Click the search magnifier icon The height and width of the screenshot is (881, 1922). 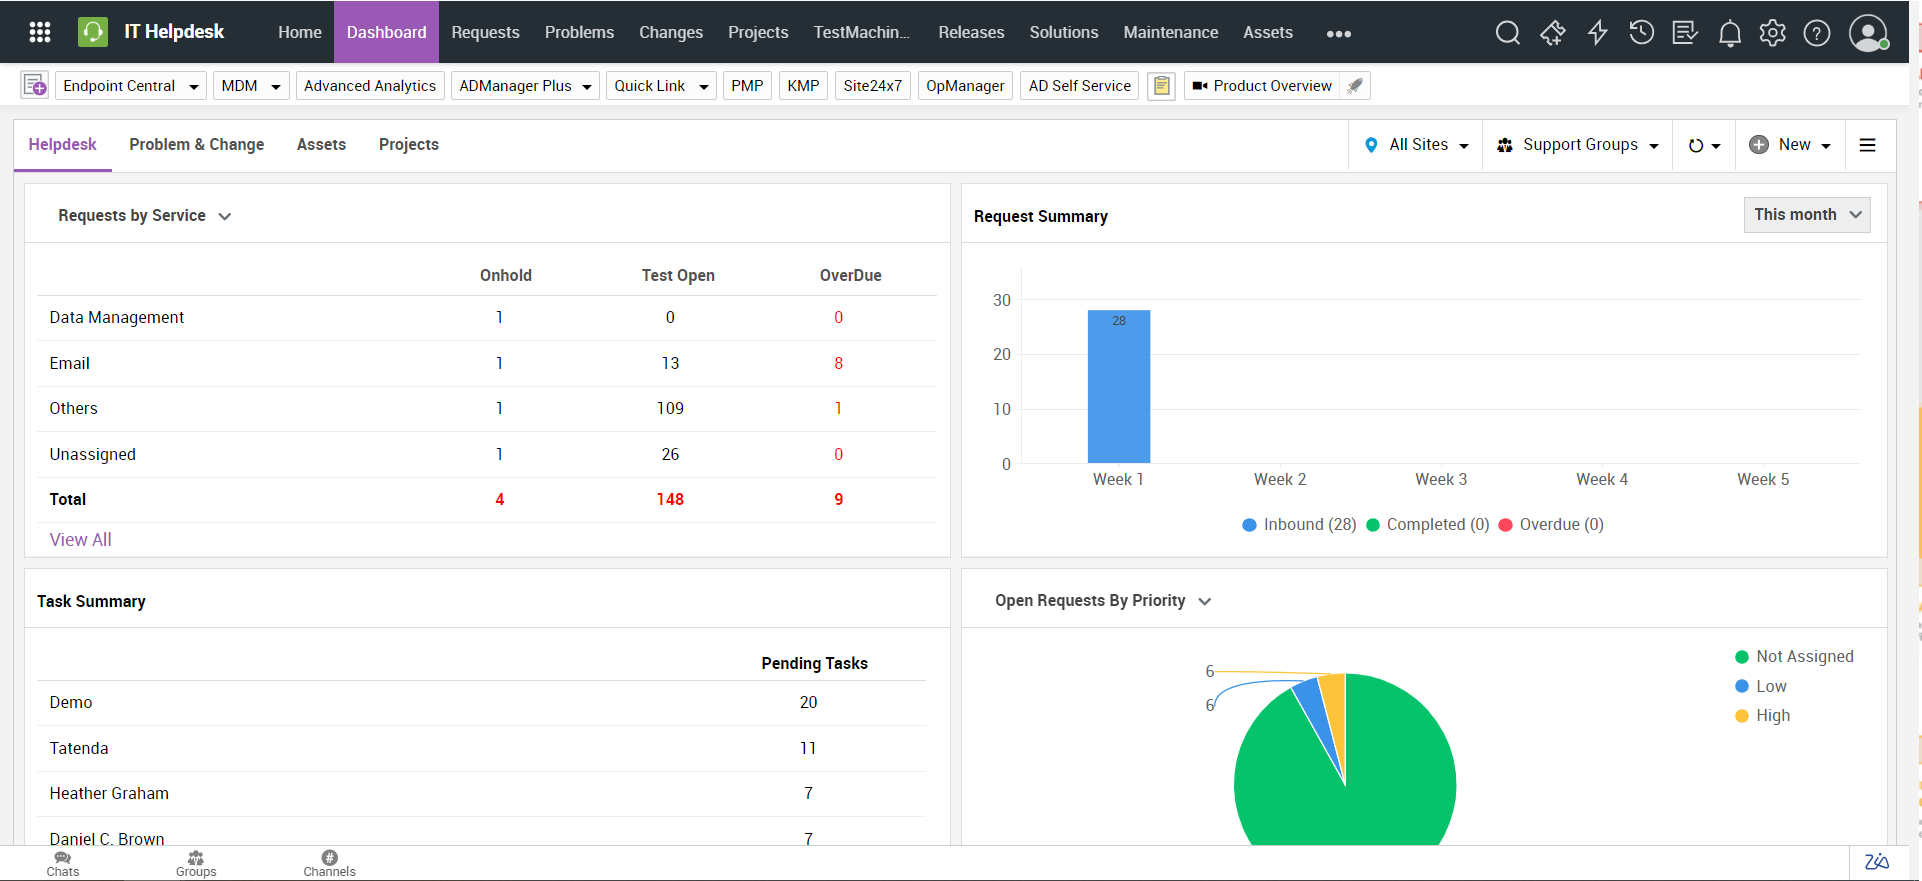tap(1507, 33)
